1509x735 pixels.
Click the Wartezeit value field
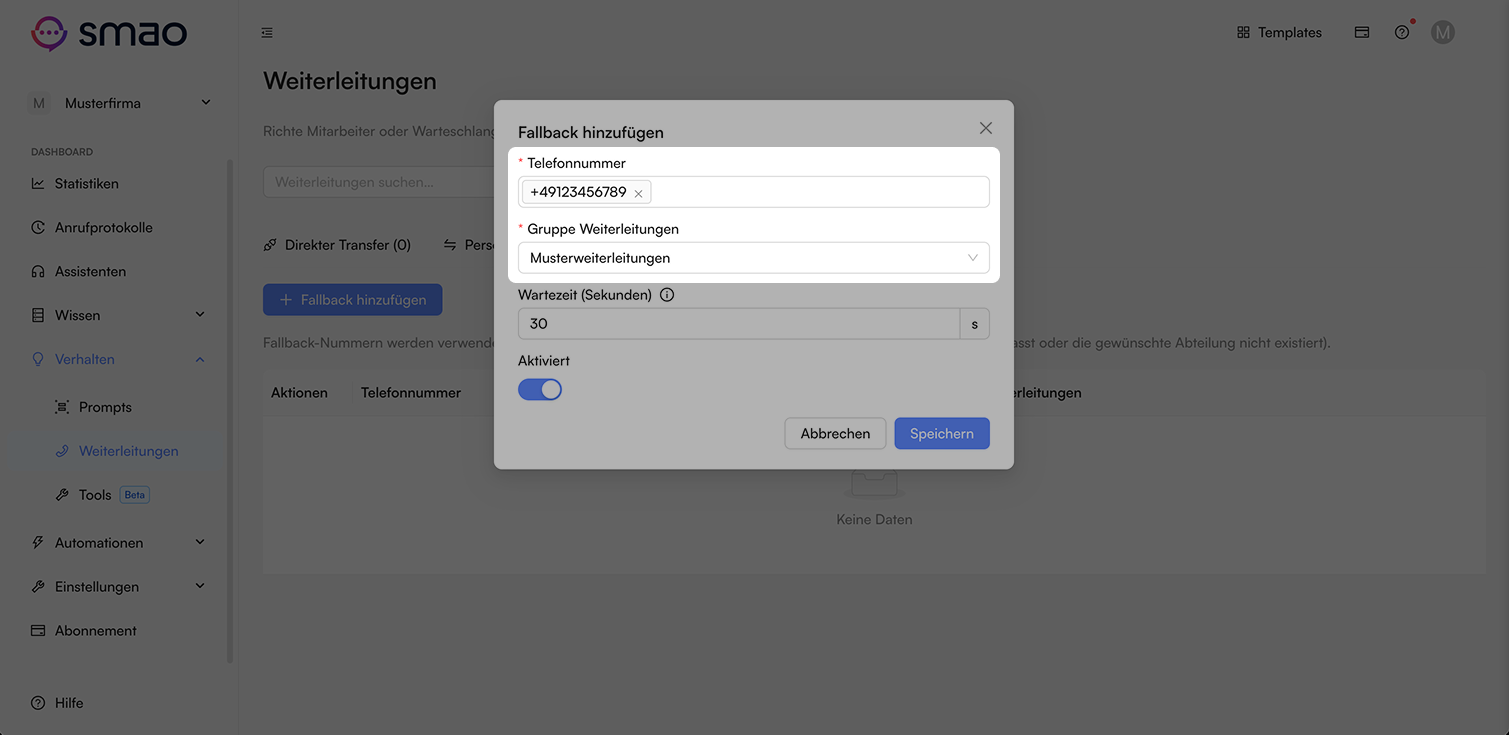coord(739,324)
